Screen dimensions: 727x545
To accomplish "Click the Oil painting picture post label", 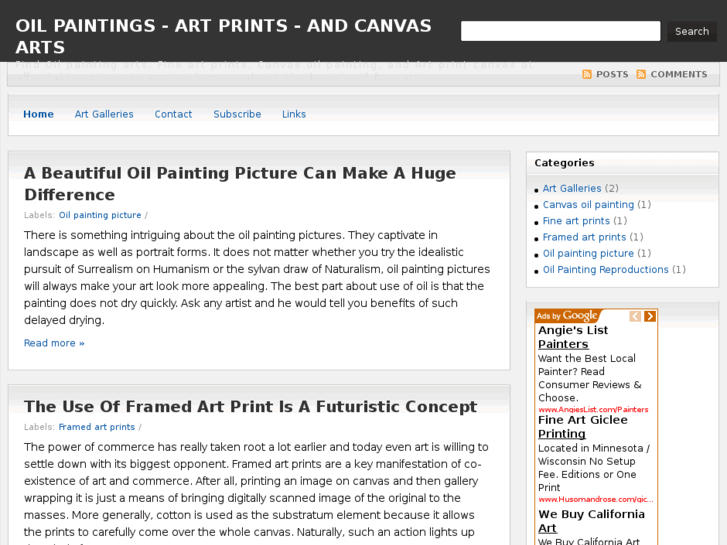I will click(100, 215).
